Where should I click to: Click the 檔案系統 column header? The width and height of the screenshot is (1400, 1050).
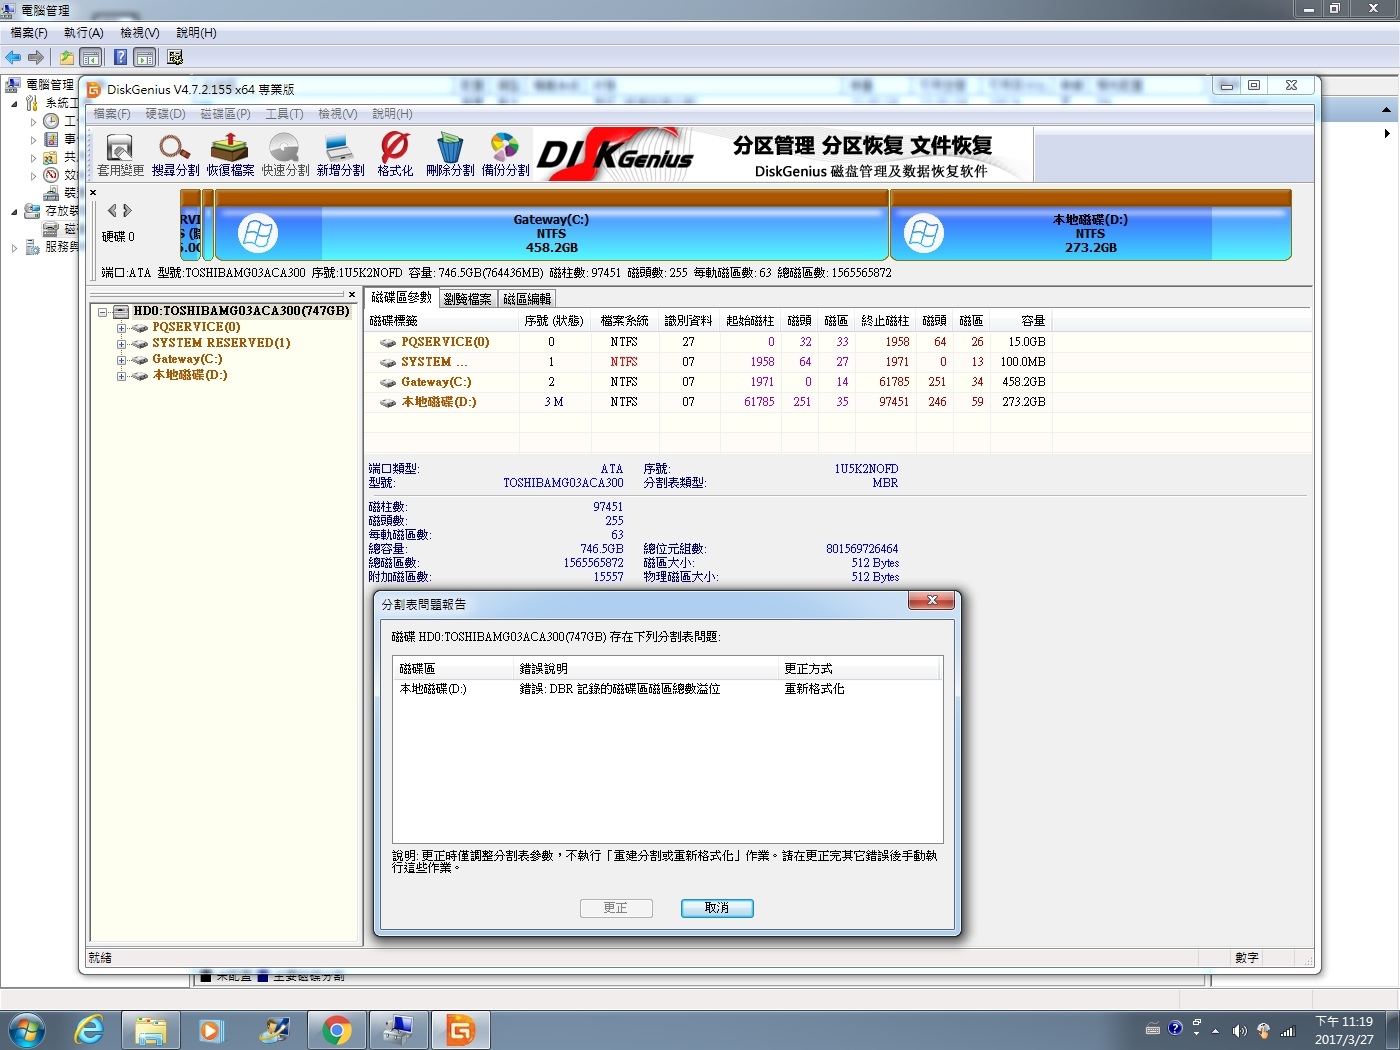pos(625,321)
